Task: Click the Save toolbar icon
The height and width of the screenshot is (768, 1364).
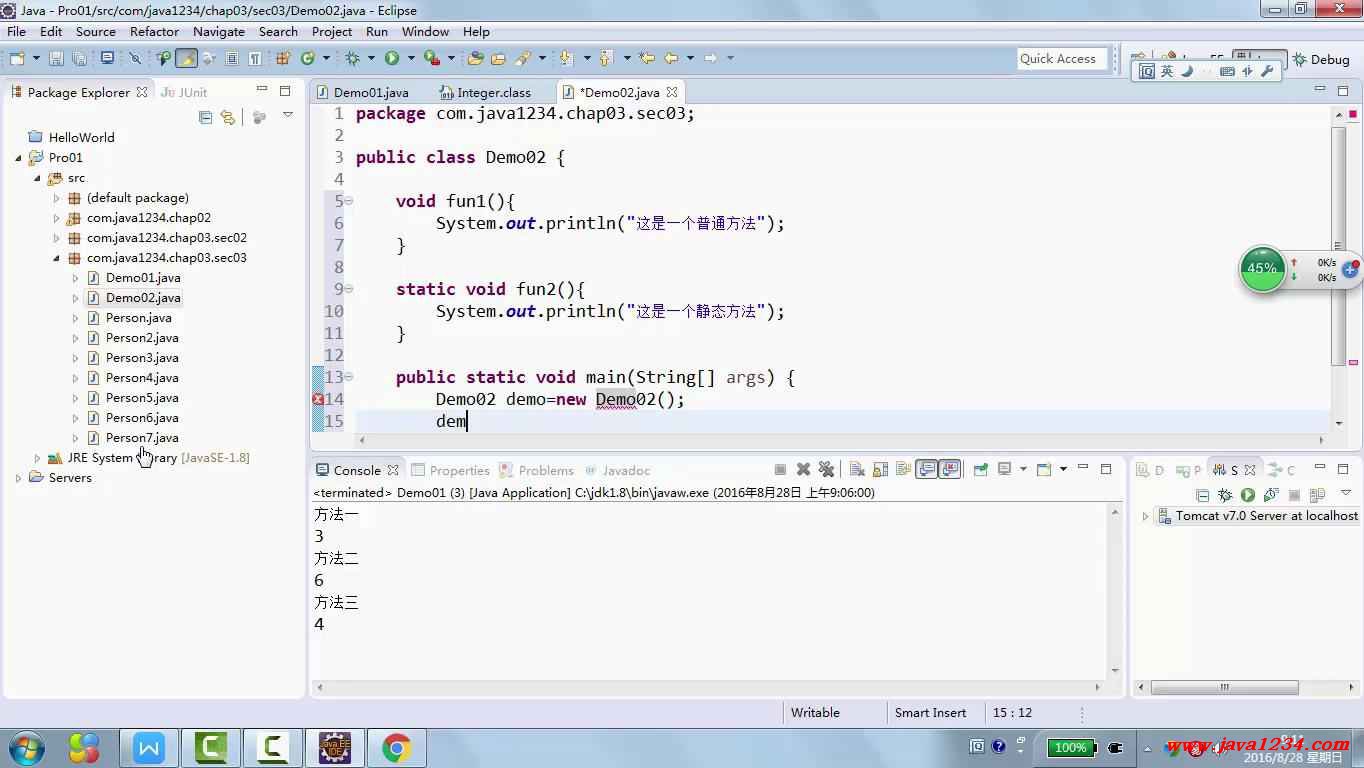Action: pyautogui.click(x=56, y=58)
